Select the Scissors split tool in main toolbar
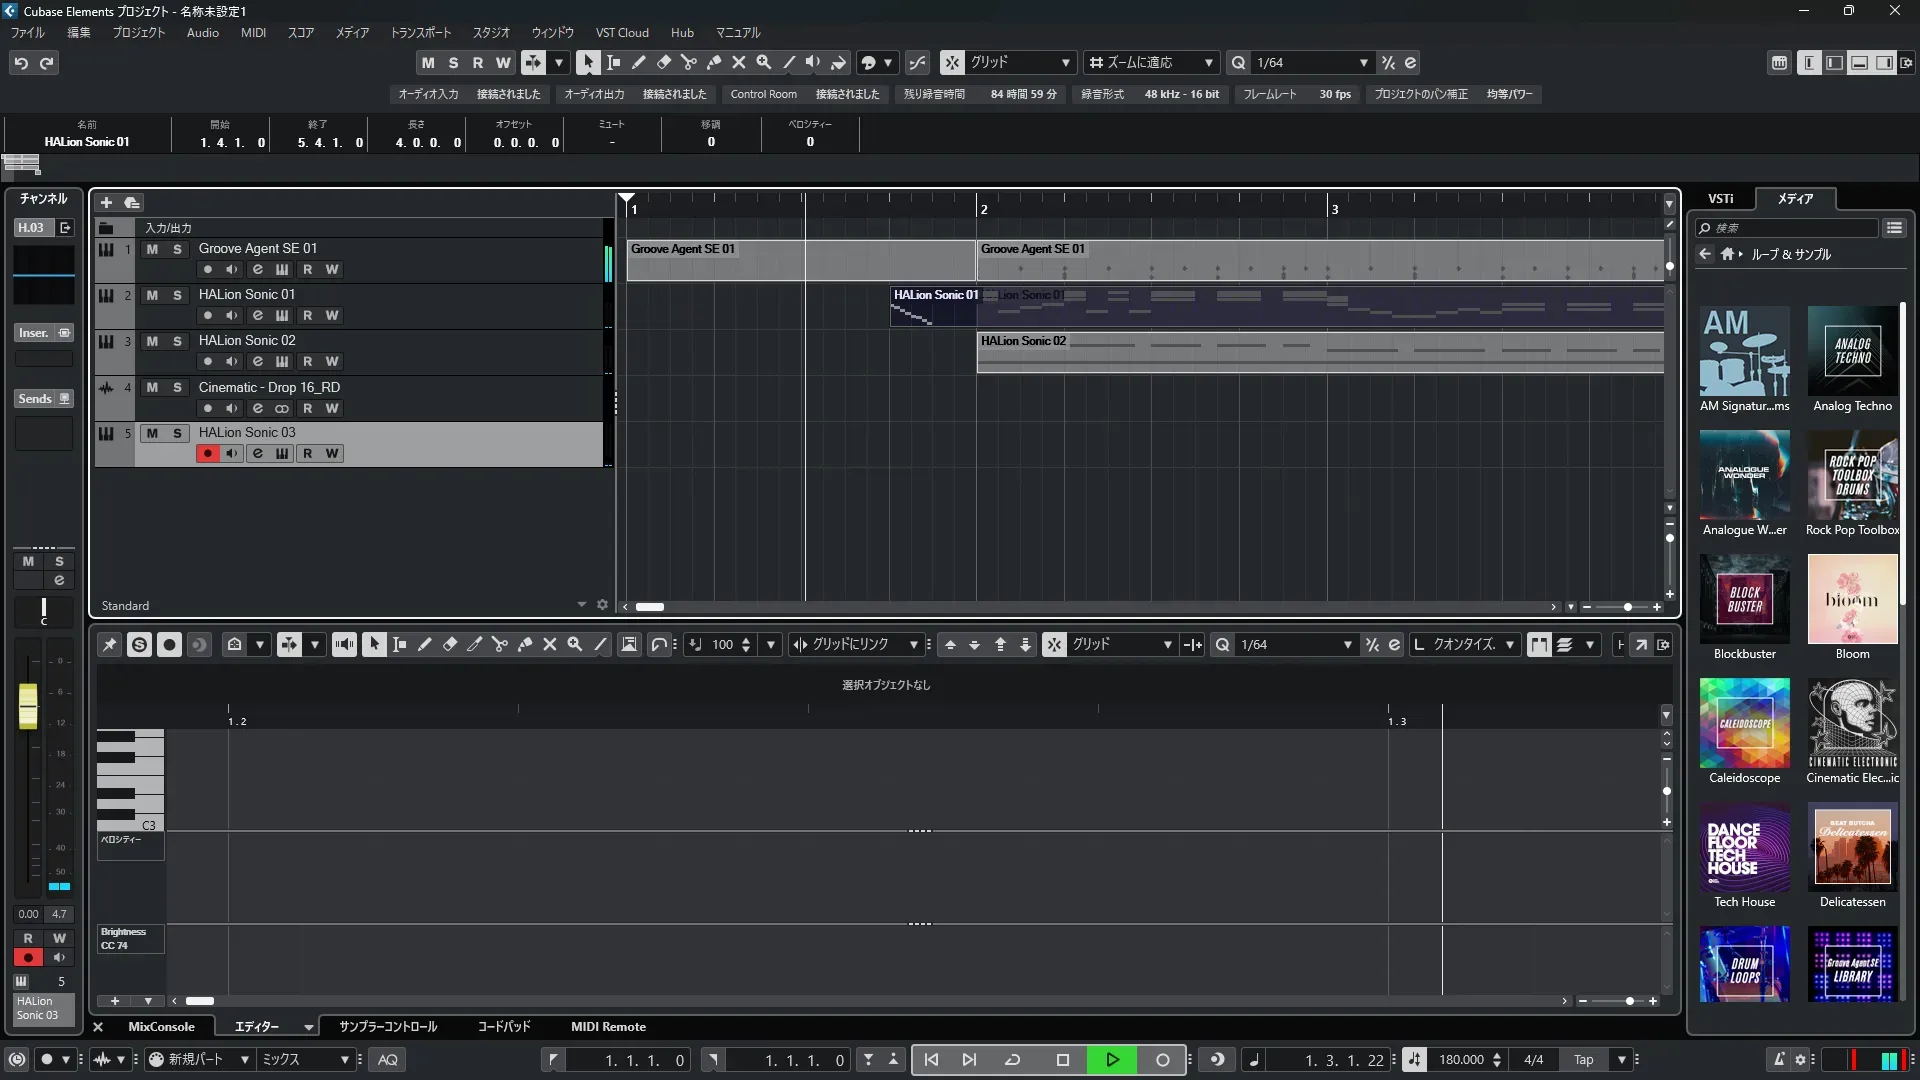This screenshot has height=1080, width=1920. (x=688, y=62)
